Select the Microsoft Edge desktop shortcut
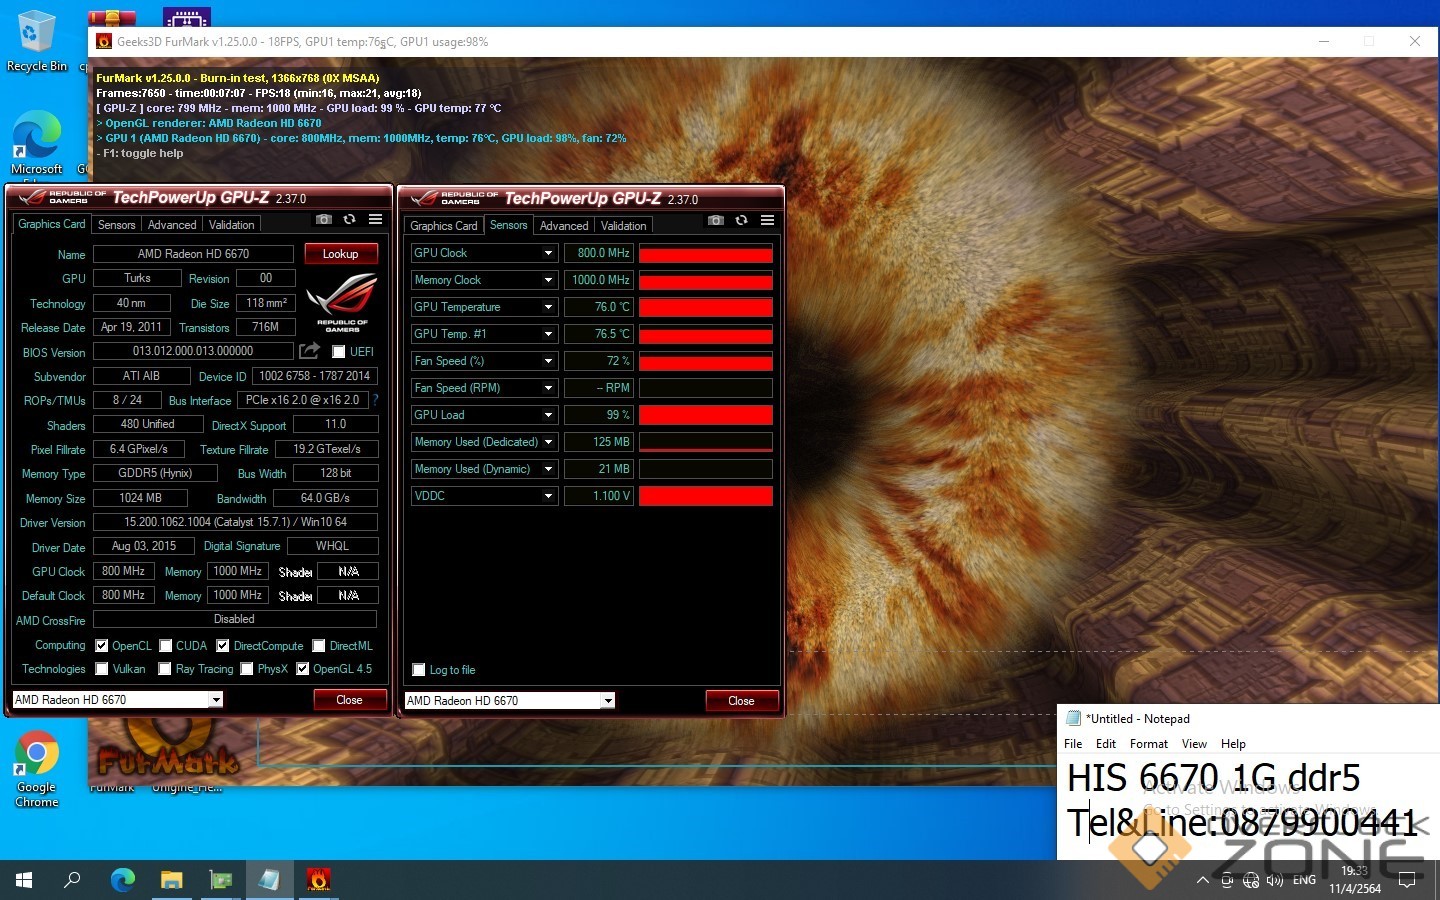Screen dimensions: 1440x900 pyautogui.click(x=37, y=145)
